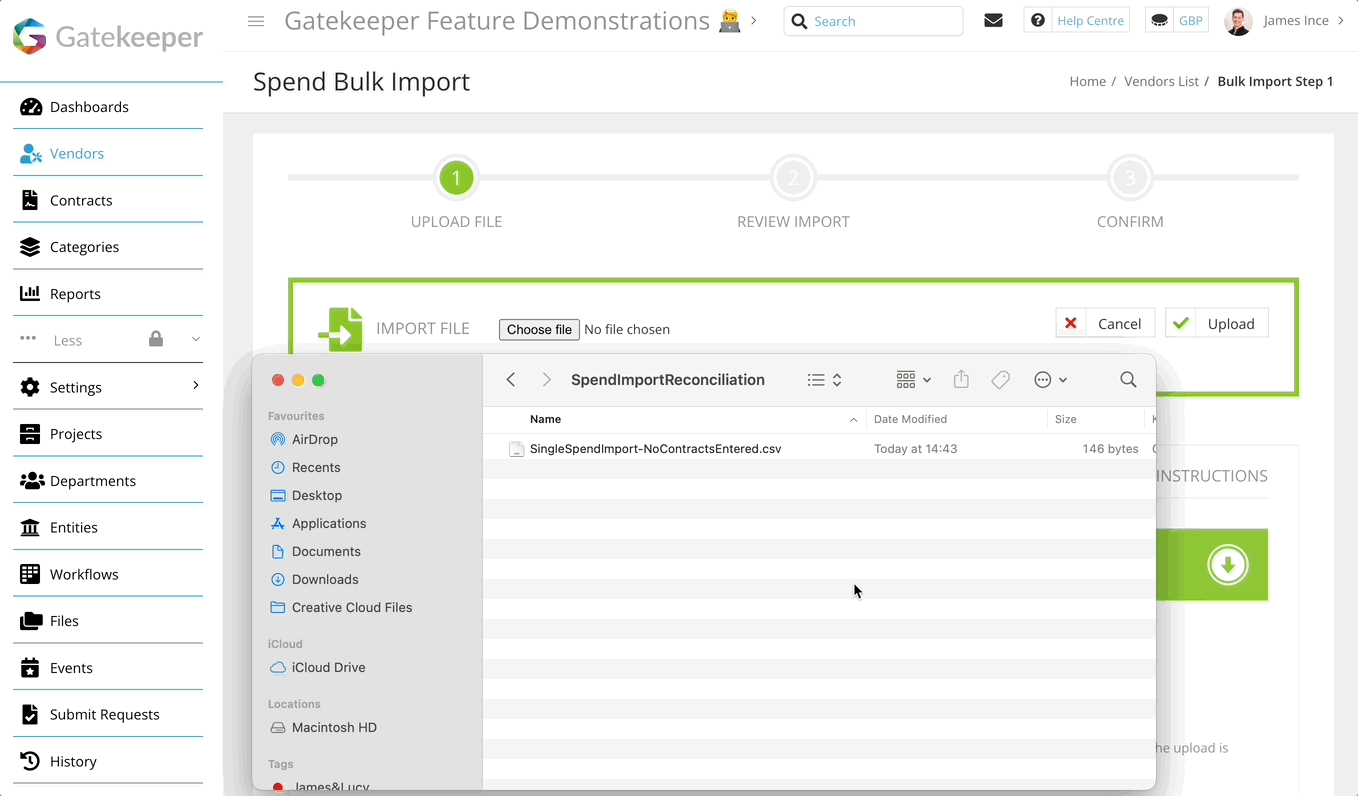Click the red James&Lucy tag swatch

pos(277,787)
